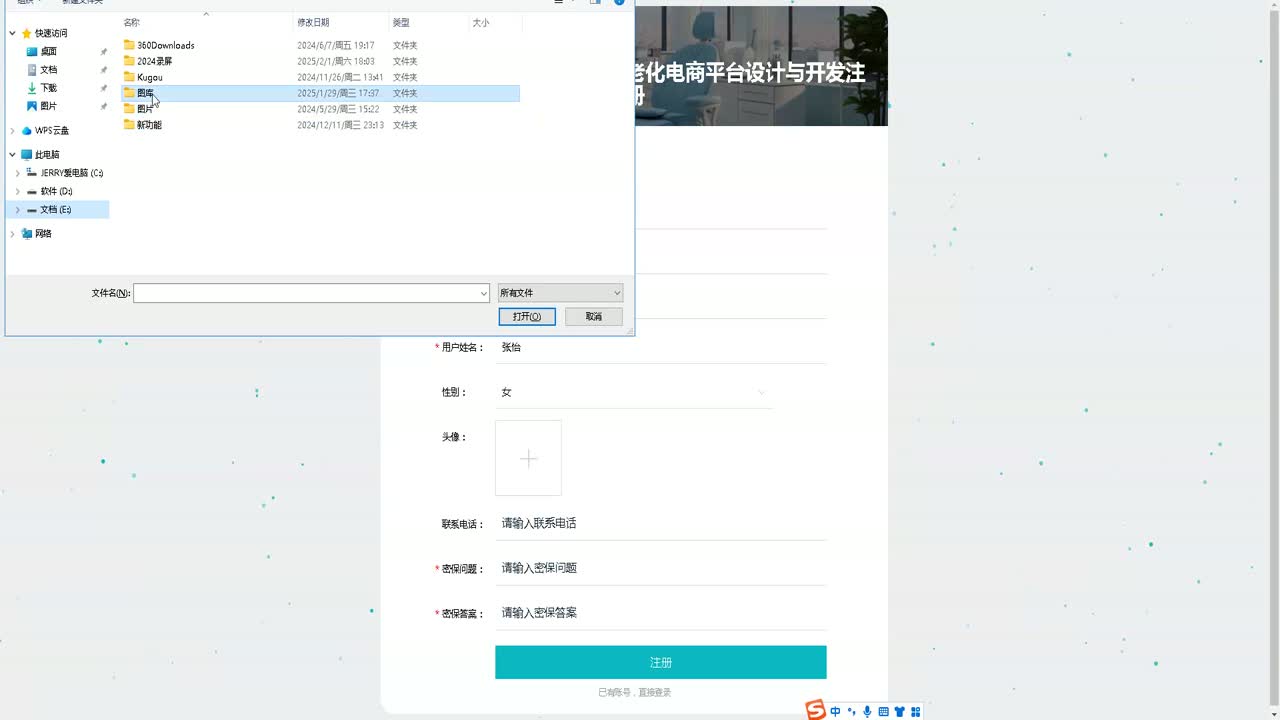This screenshot has width=1280, height=720.
Task: Click the 文件夹 type cell of 360Downloads
Action: pos(405,45)
